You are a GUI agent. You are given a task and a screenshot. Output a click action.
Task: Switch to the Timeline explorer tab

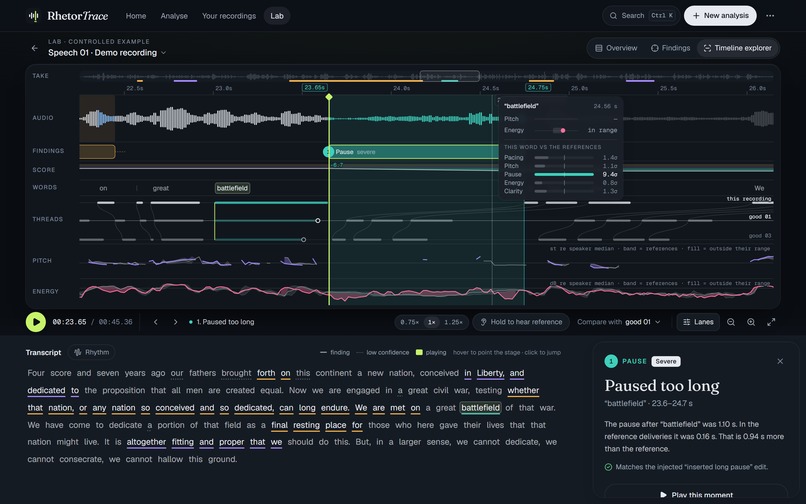(x=738, y=48)
